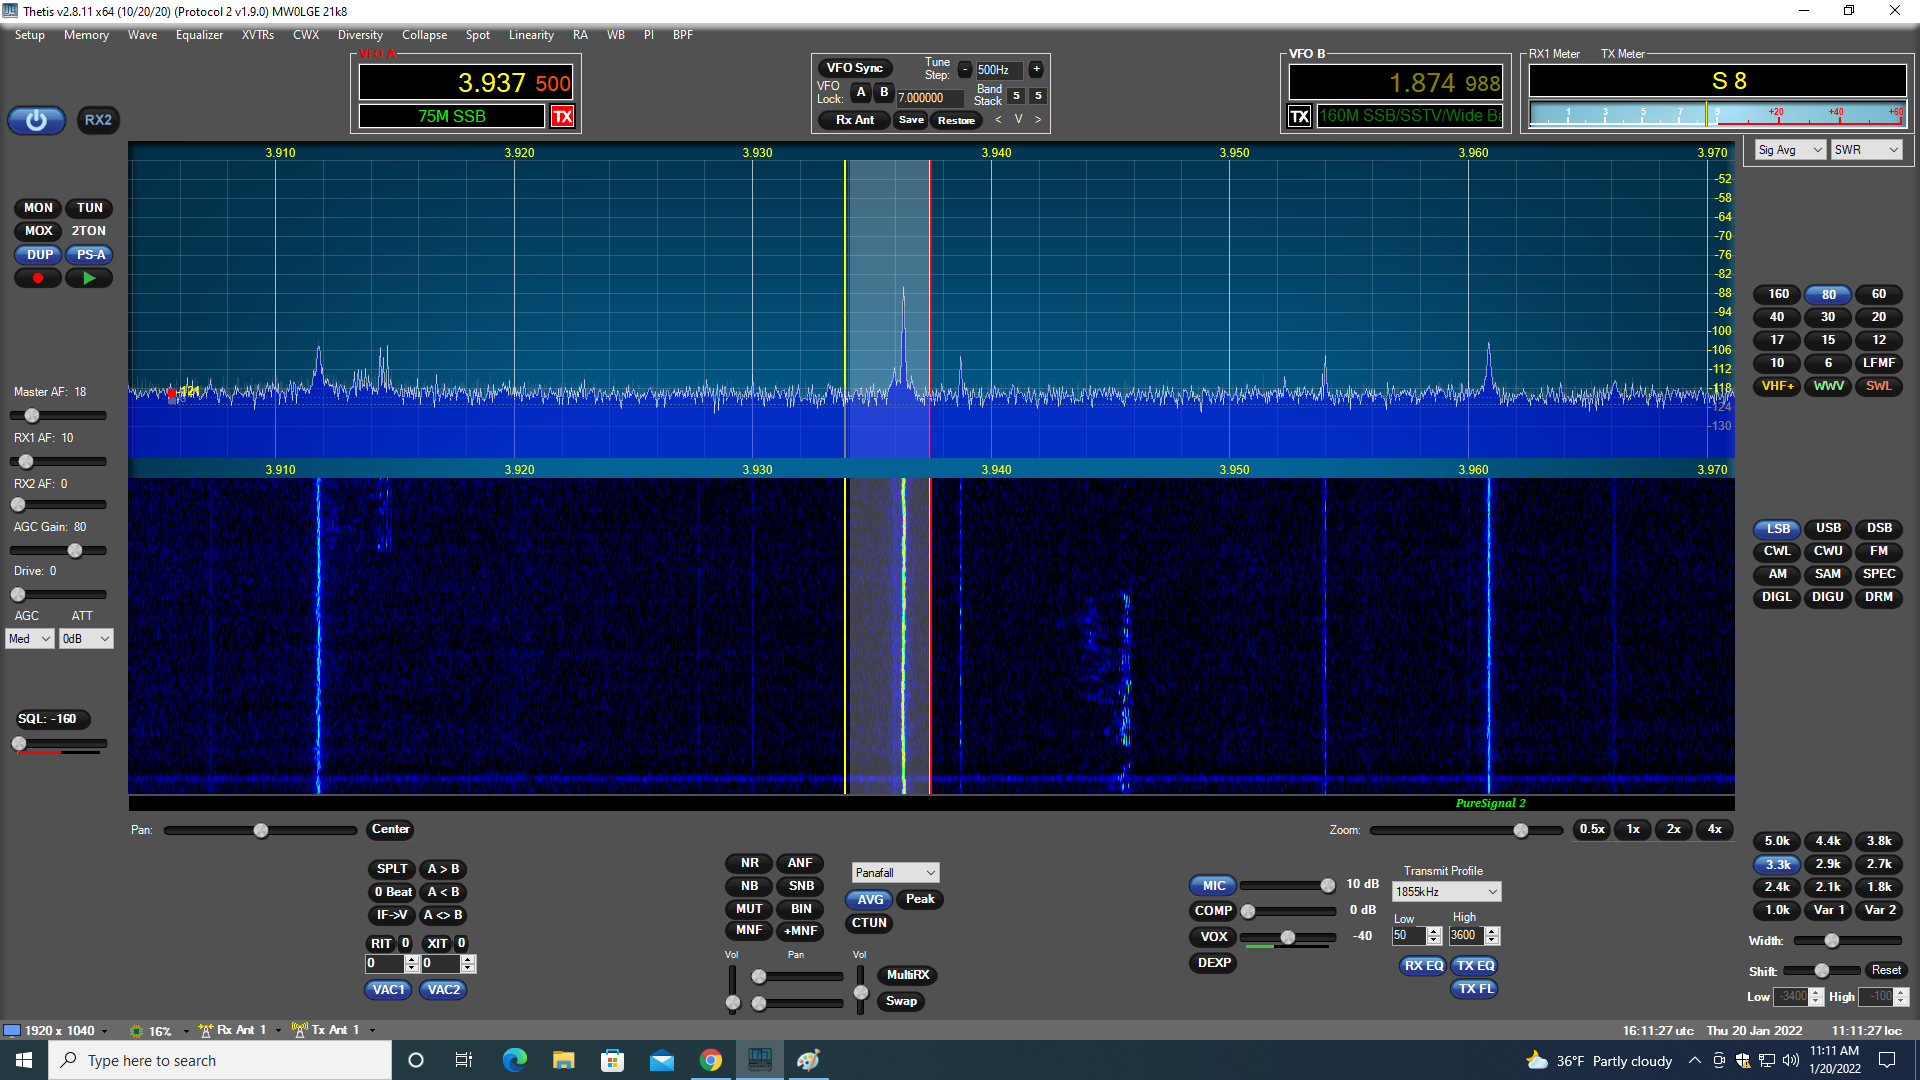Open the Sig Avg meter dropdown

coord(1790,150)
